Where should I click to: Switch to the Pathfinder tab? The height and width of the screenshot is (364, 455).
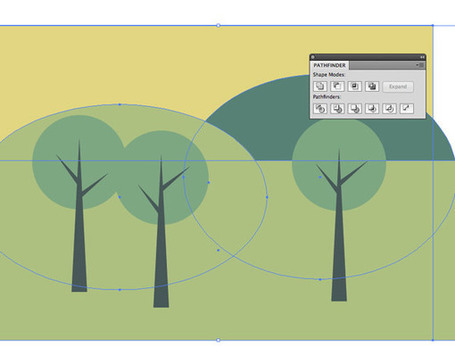pyautogui.click(x=329, y=65)
